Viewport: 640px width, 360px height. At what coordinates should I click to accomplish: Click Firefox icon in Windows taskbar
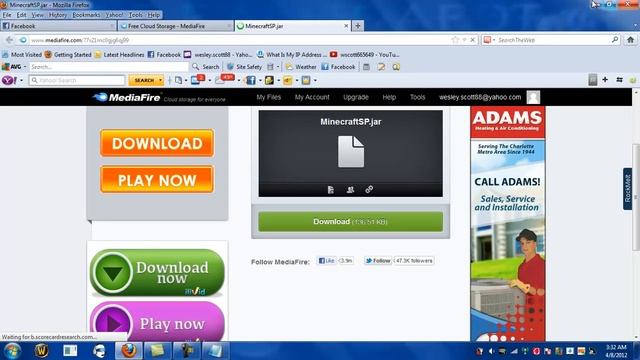[129, 351]
